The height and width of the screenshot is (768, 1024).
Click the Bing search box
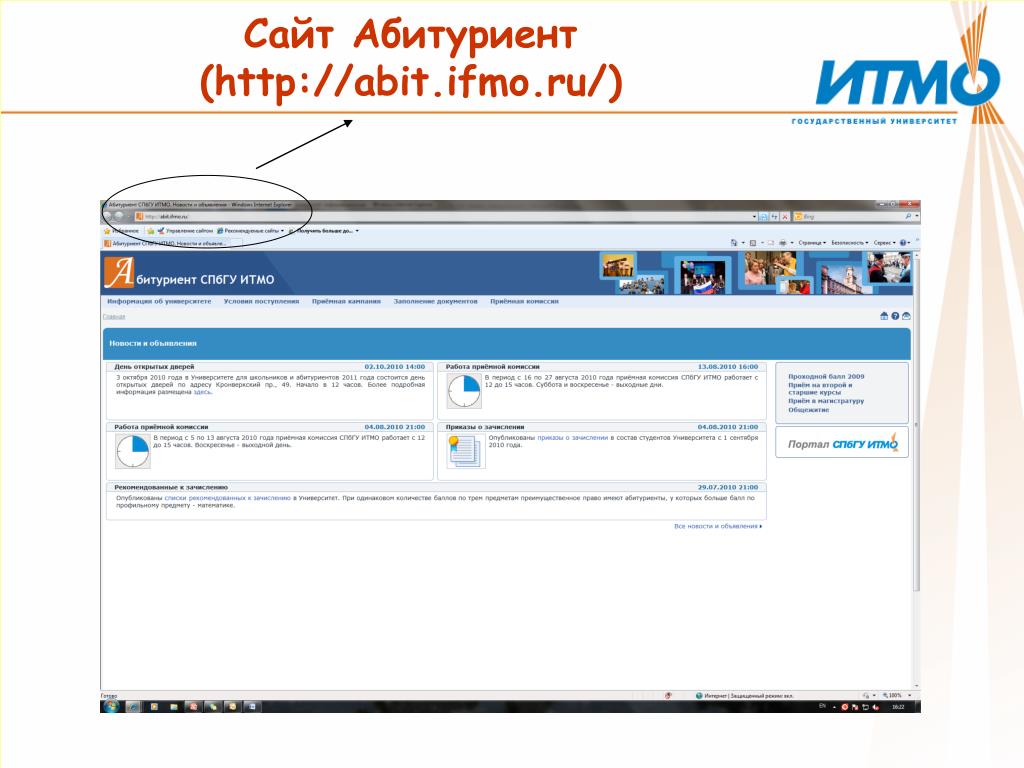(x=849, y=216)
